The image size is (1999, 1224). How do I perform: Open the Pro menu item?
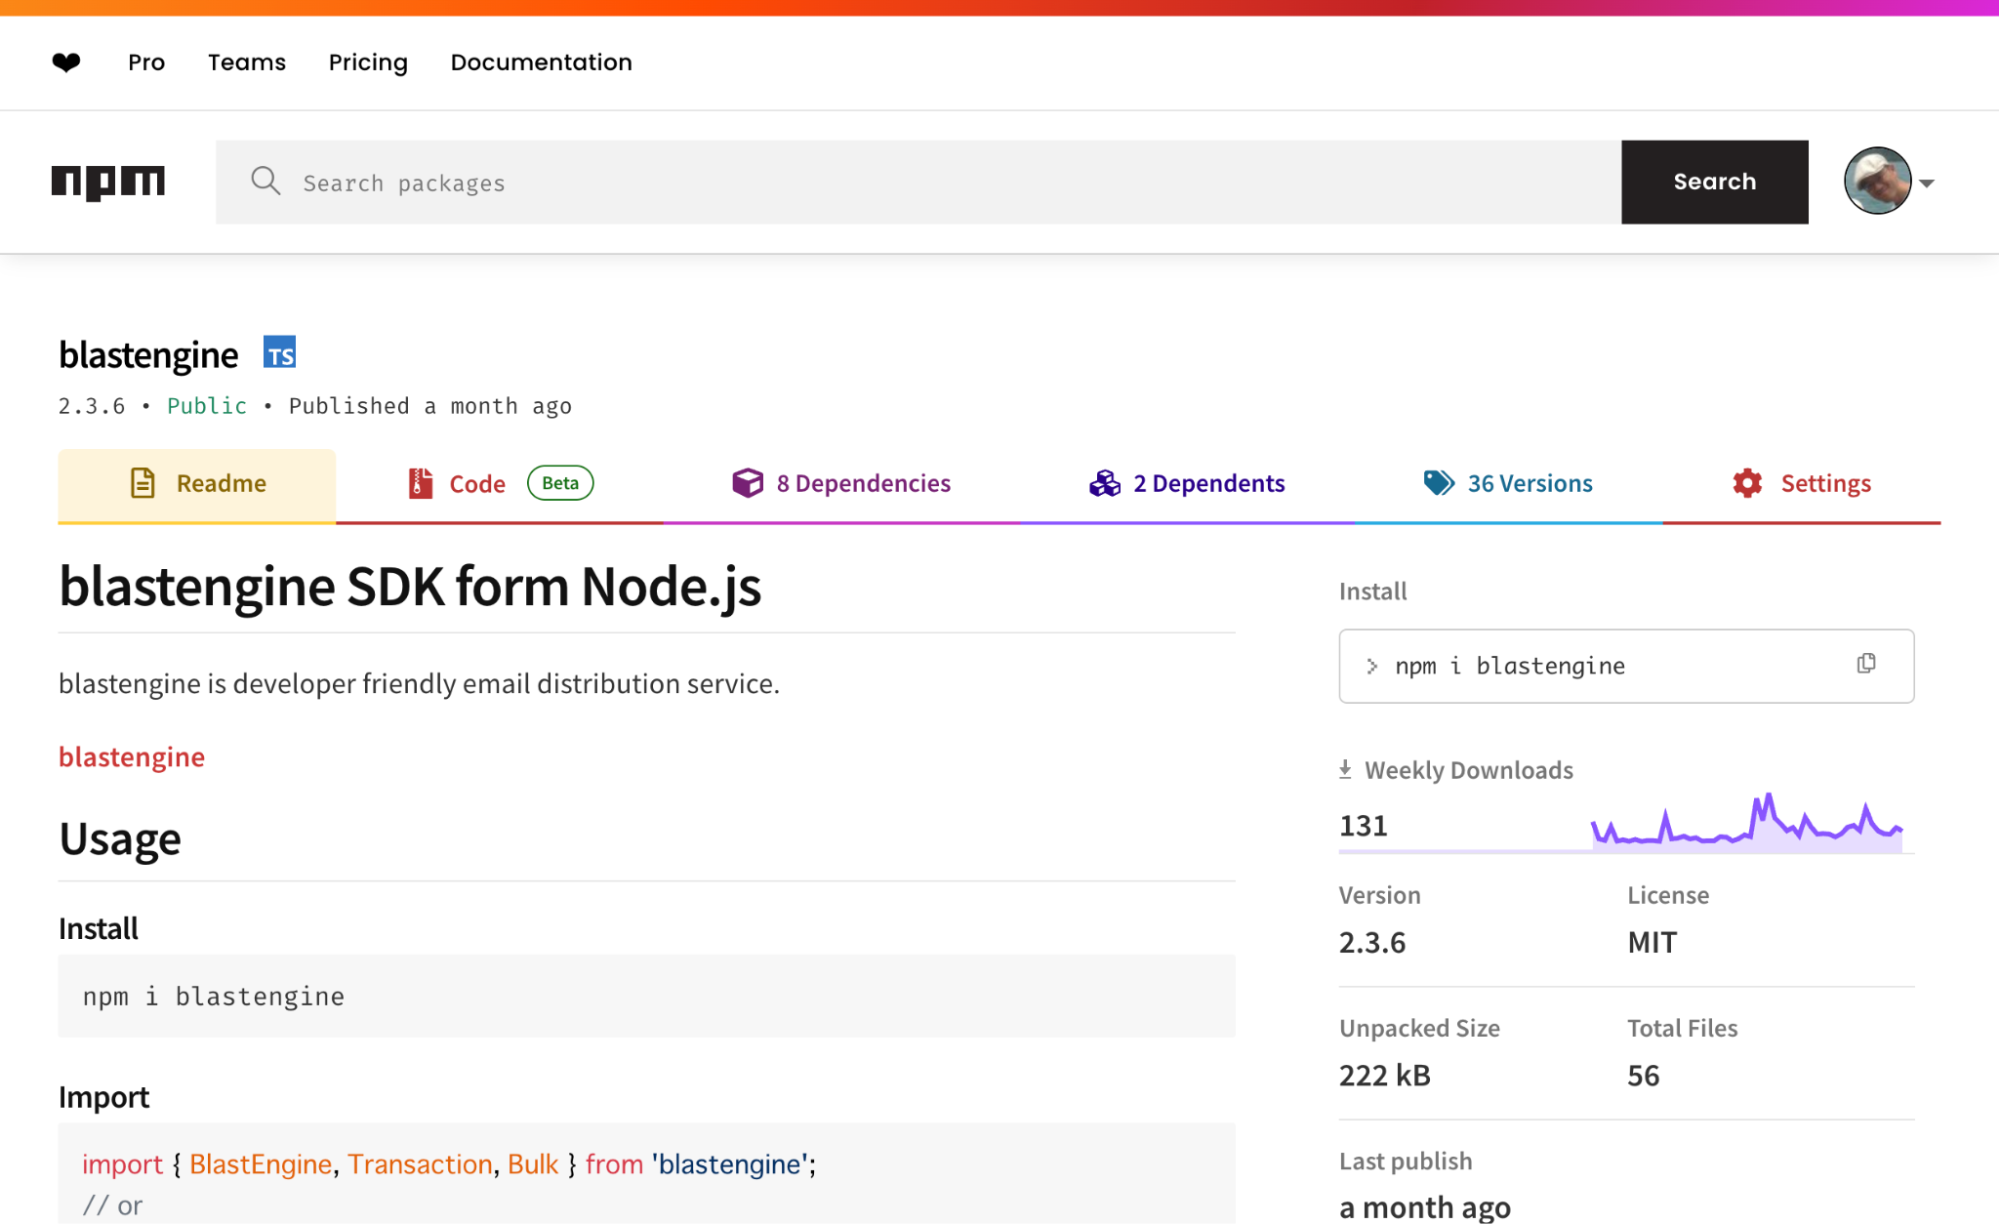(x=146, y=62)
